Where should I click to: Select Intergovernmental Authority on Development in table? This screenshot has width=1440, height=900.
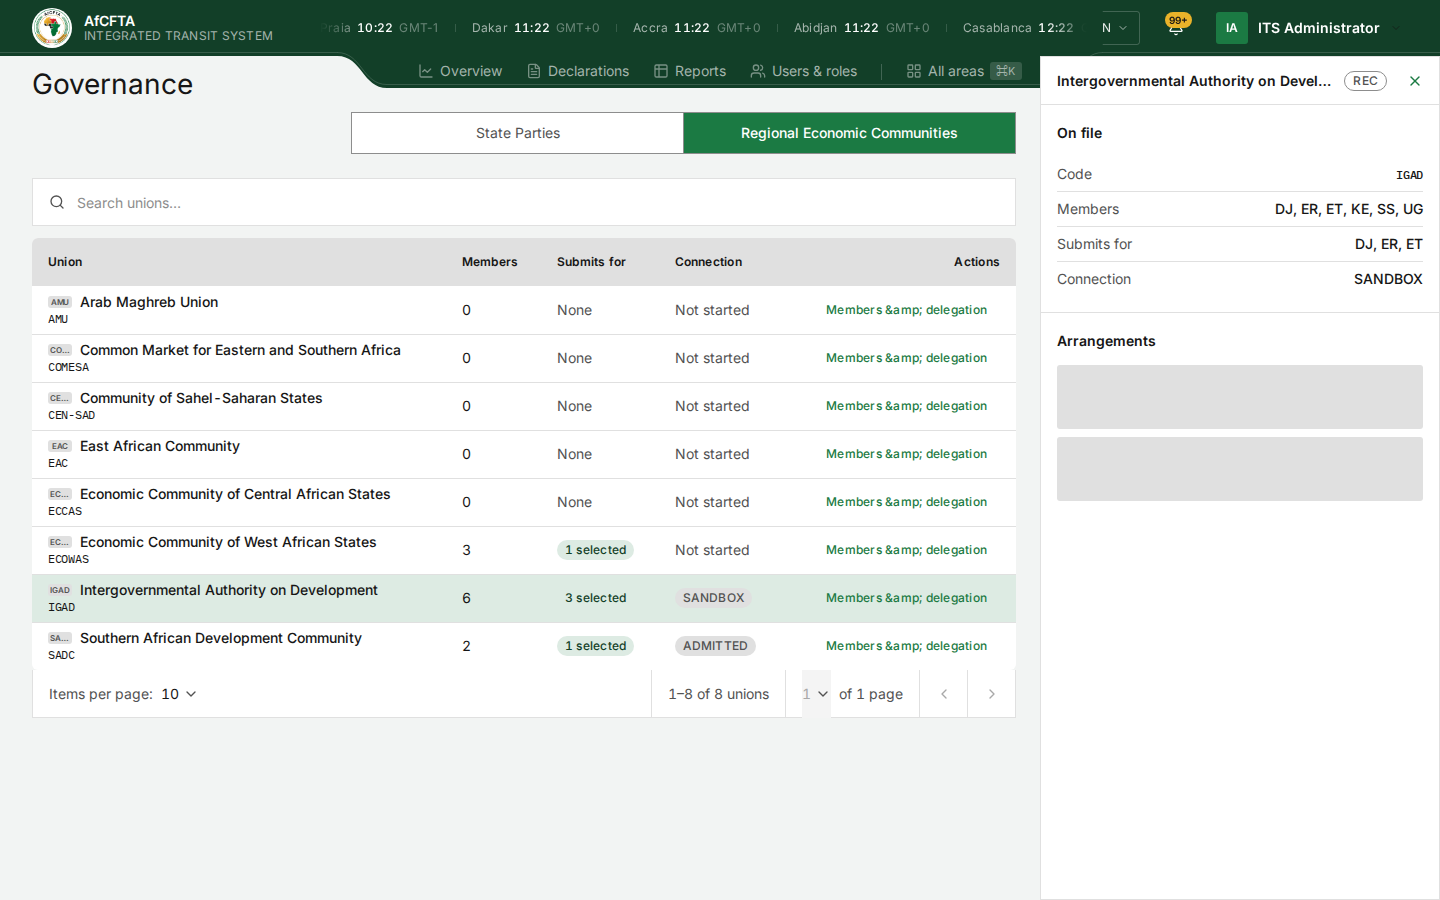229,590
